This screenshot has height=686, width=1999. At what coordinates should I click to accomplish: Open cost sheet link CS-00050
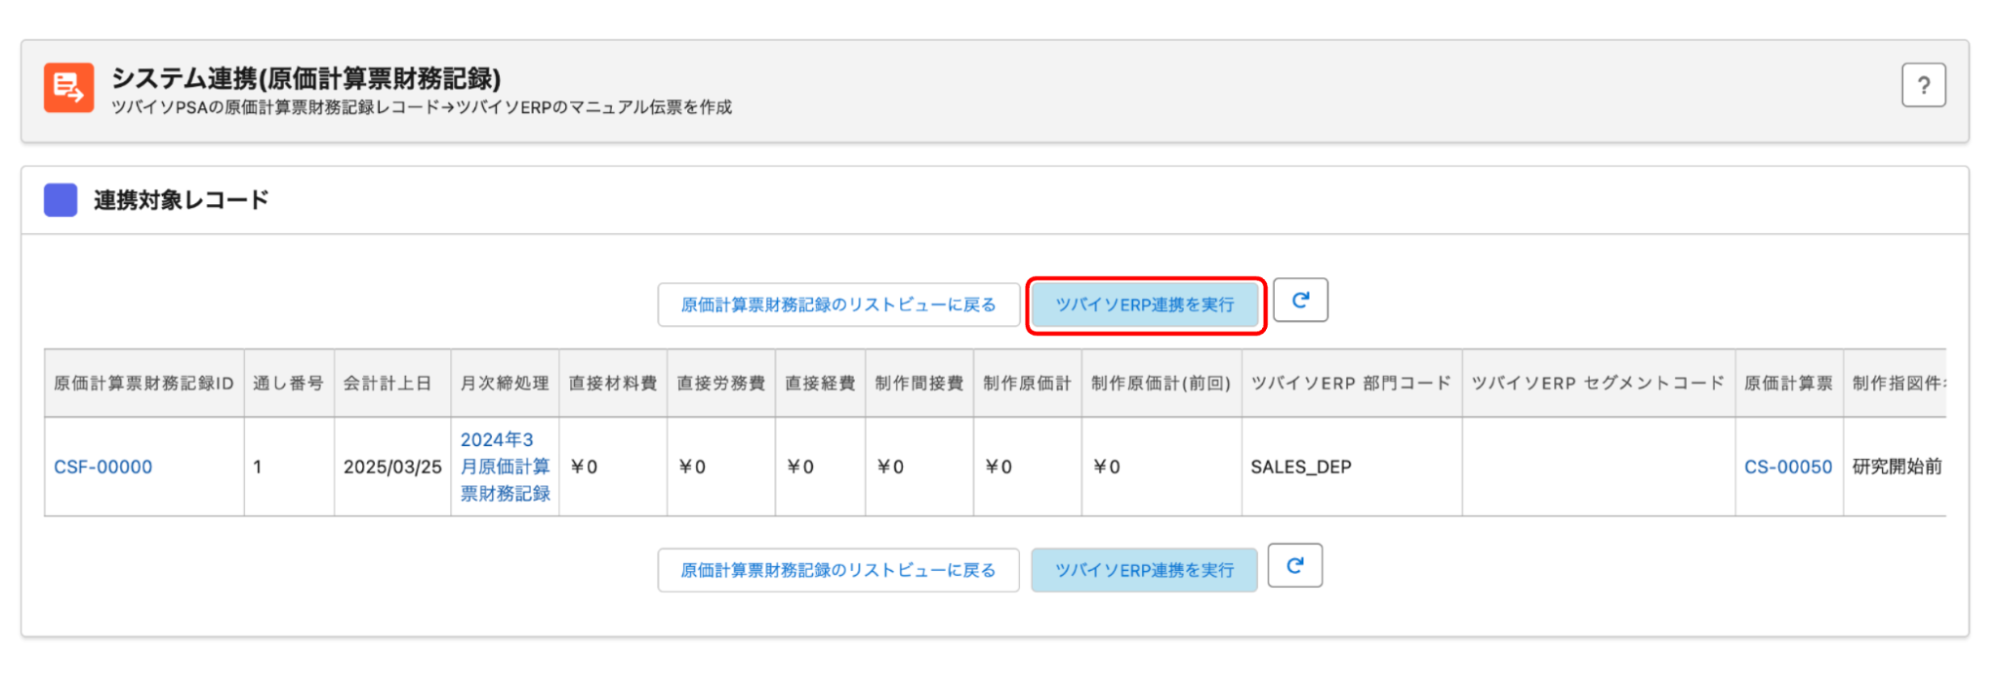coord(1788,467)
